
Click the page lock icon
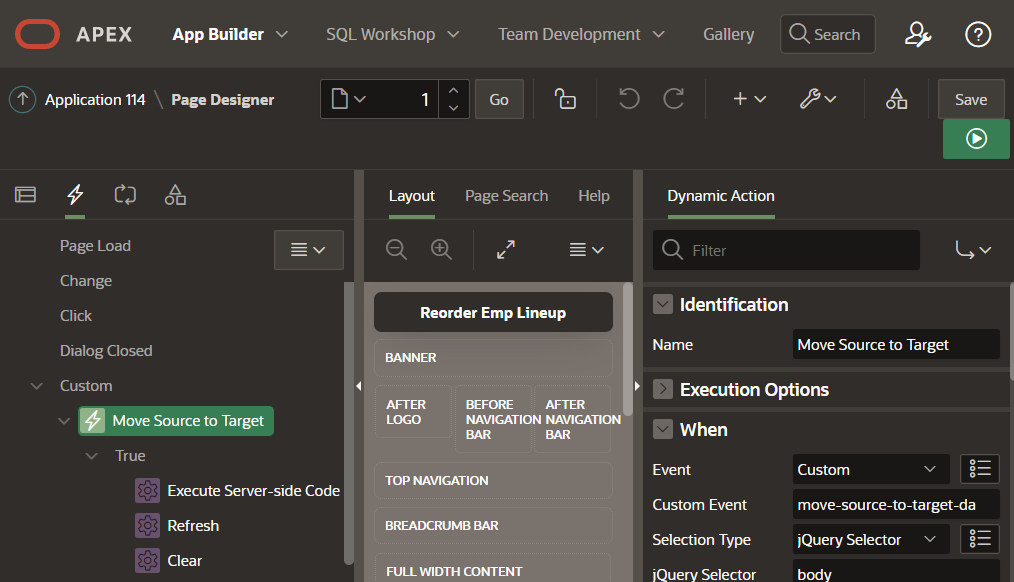(566, 99)
